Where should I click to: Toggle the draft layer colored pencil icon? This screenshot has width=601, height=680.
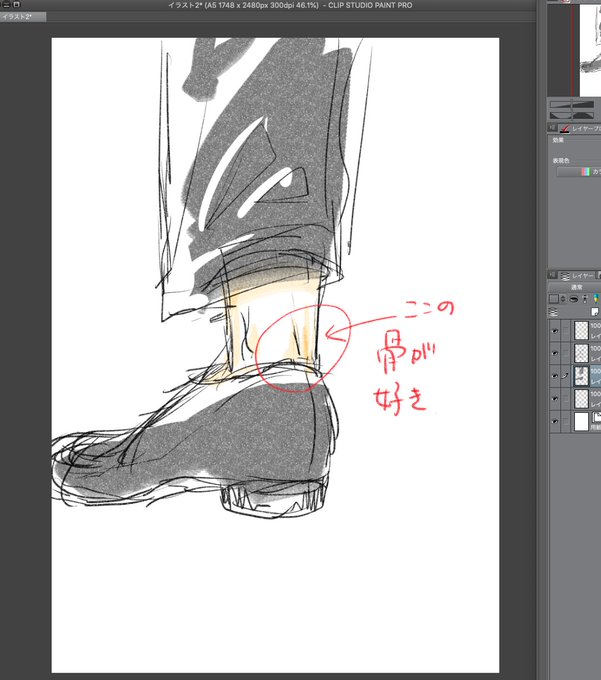pos(596,298)
